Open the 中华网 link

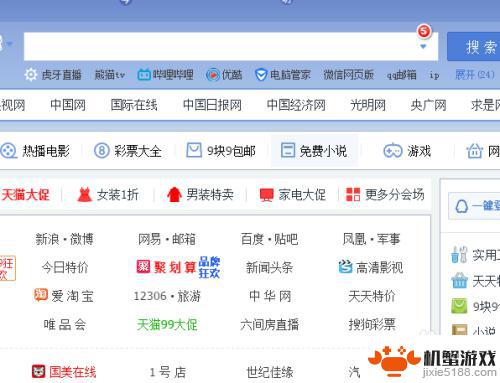270,296
